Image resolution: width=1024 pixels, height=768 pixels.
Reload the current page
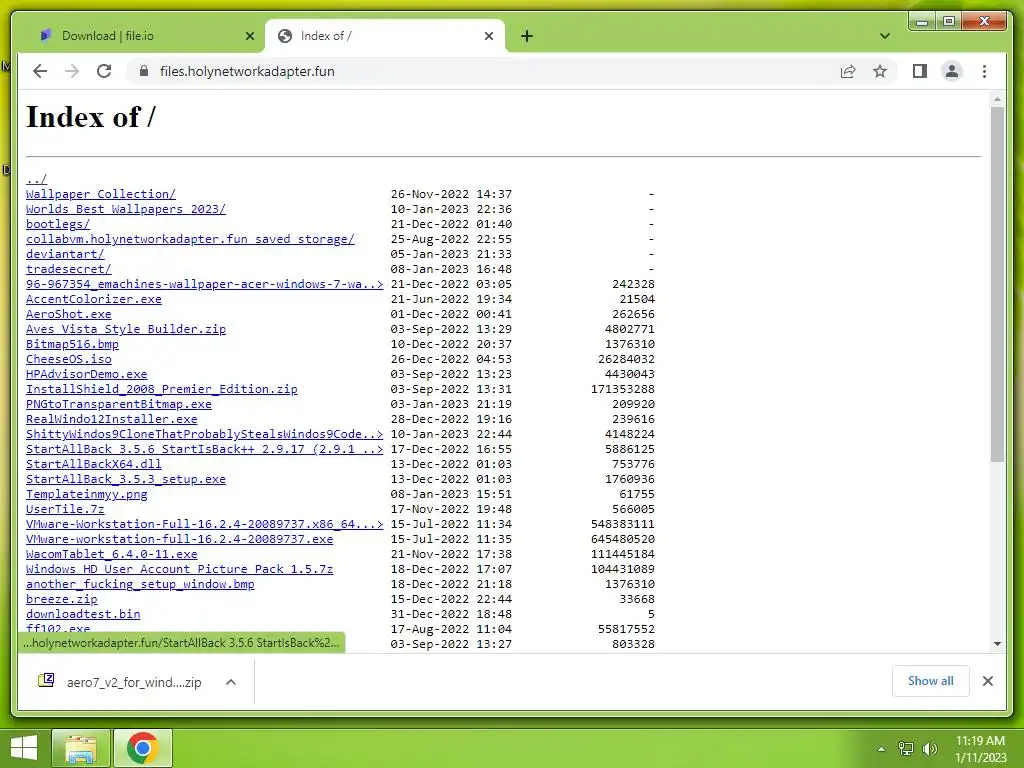coord(104,71)
